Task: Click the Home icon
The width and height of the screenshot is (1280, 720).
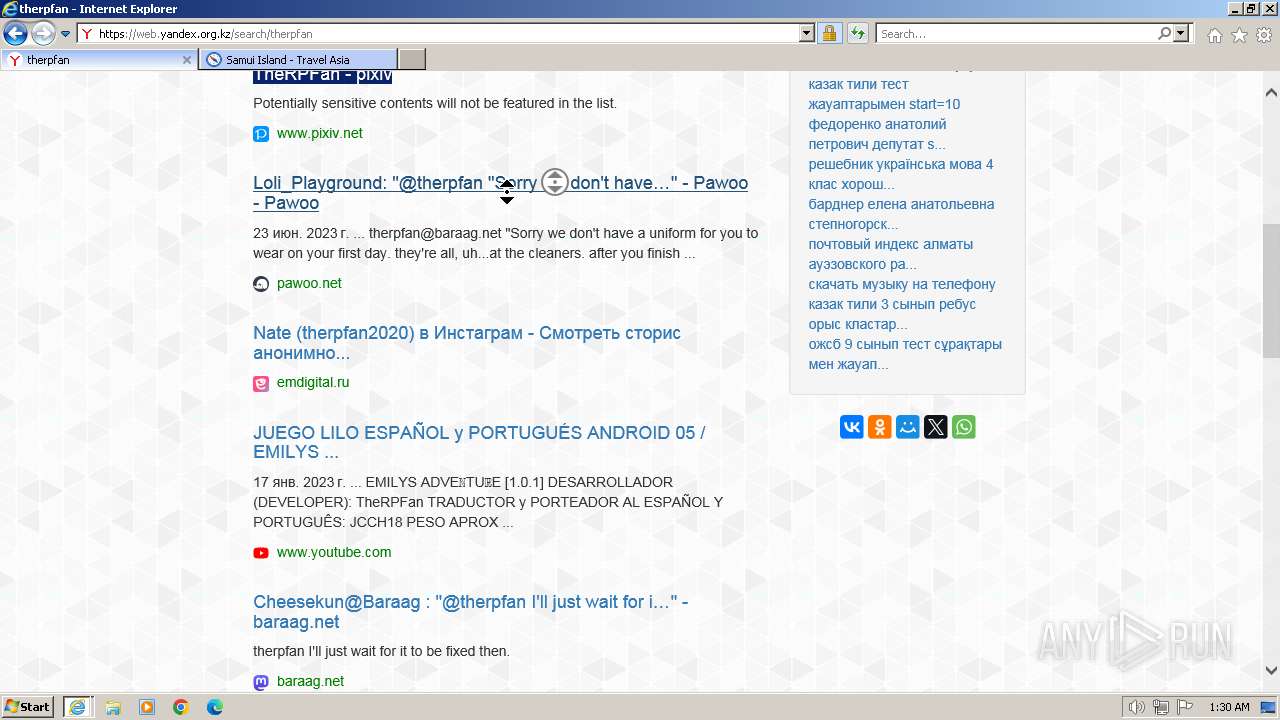Action: 1214,35
